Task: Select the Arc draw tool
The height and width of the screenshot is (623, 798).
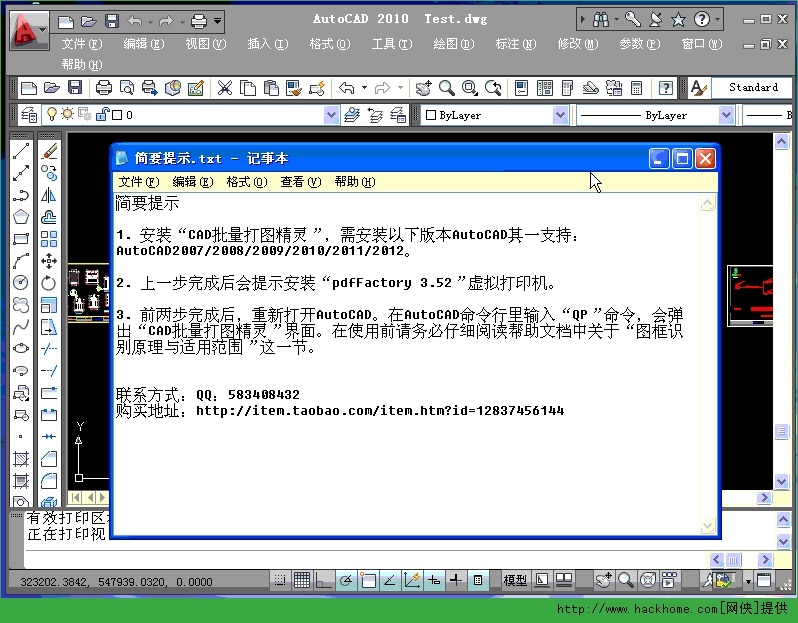Action: coord(21,261)
